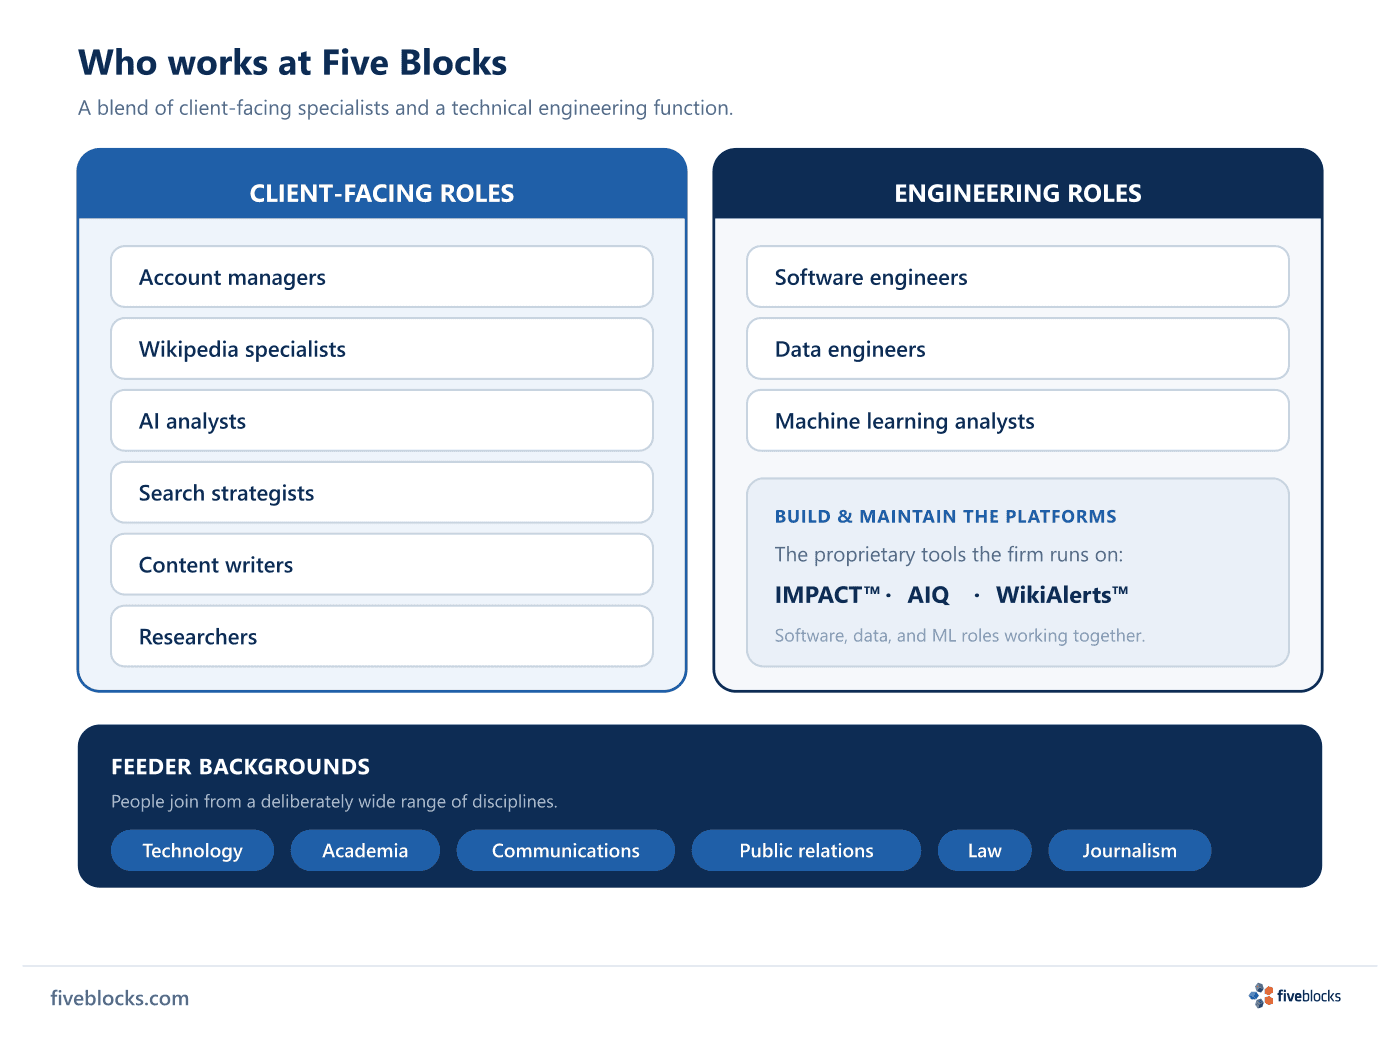Select the Account managers card
Viewport: 1400px width, 1037px height.
382,277
